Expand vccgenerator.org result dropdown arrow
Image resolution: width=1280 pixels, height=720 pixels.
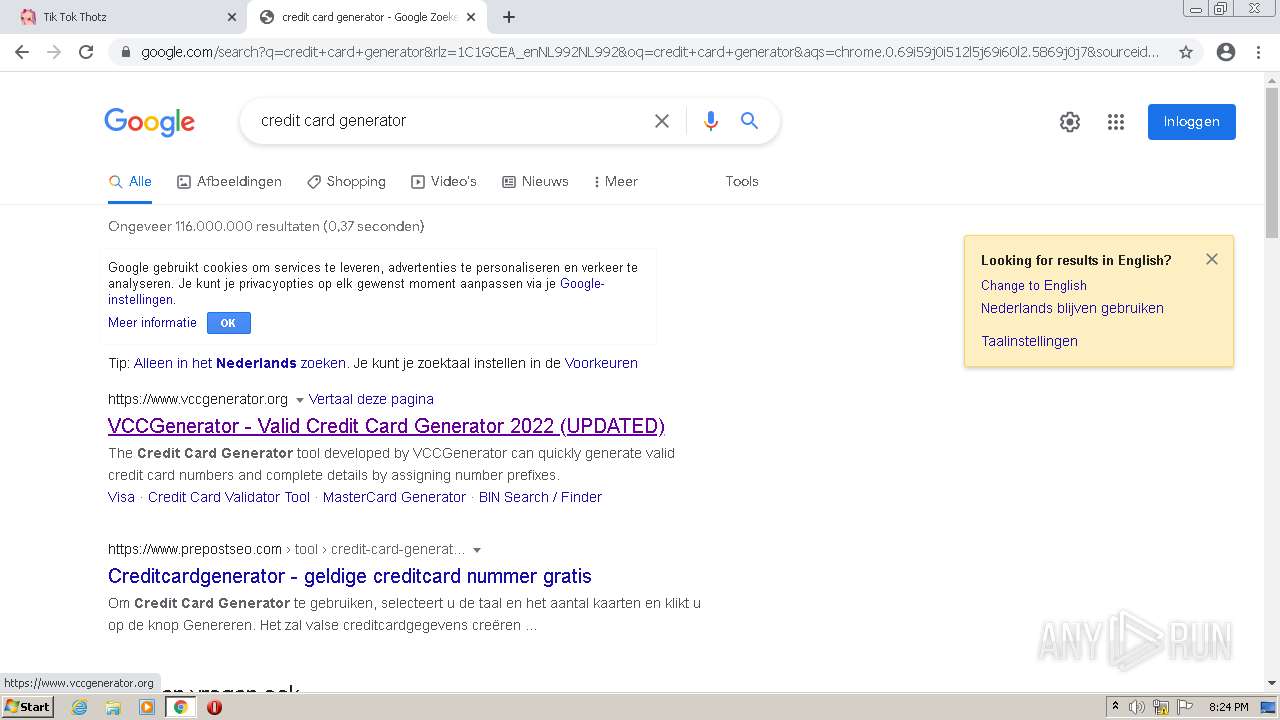point(299,400)
